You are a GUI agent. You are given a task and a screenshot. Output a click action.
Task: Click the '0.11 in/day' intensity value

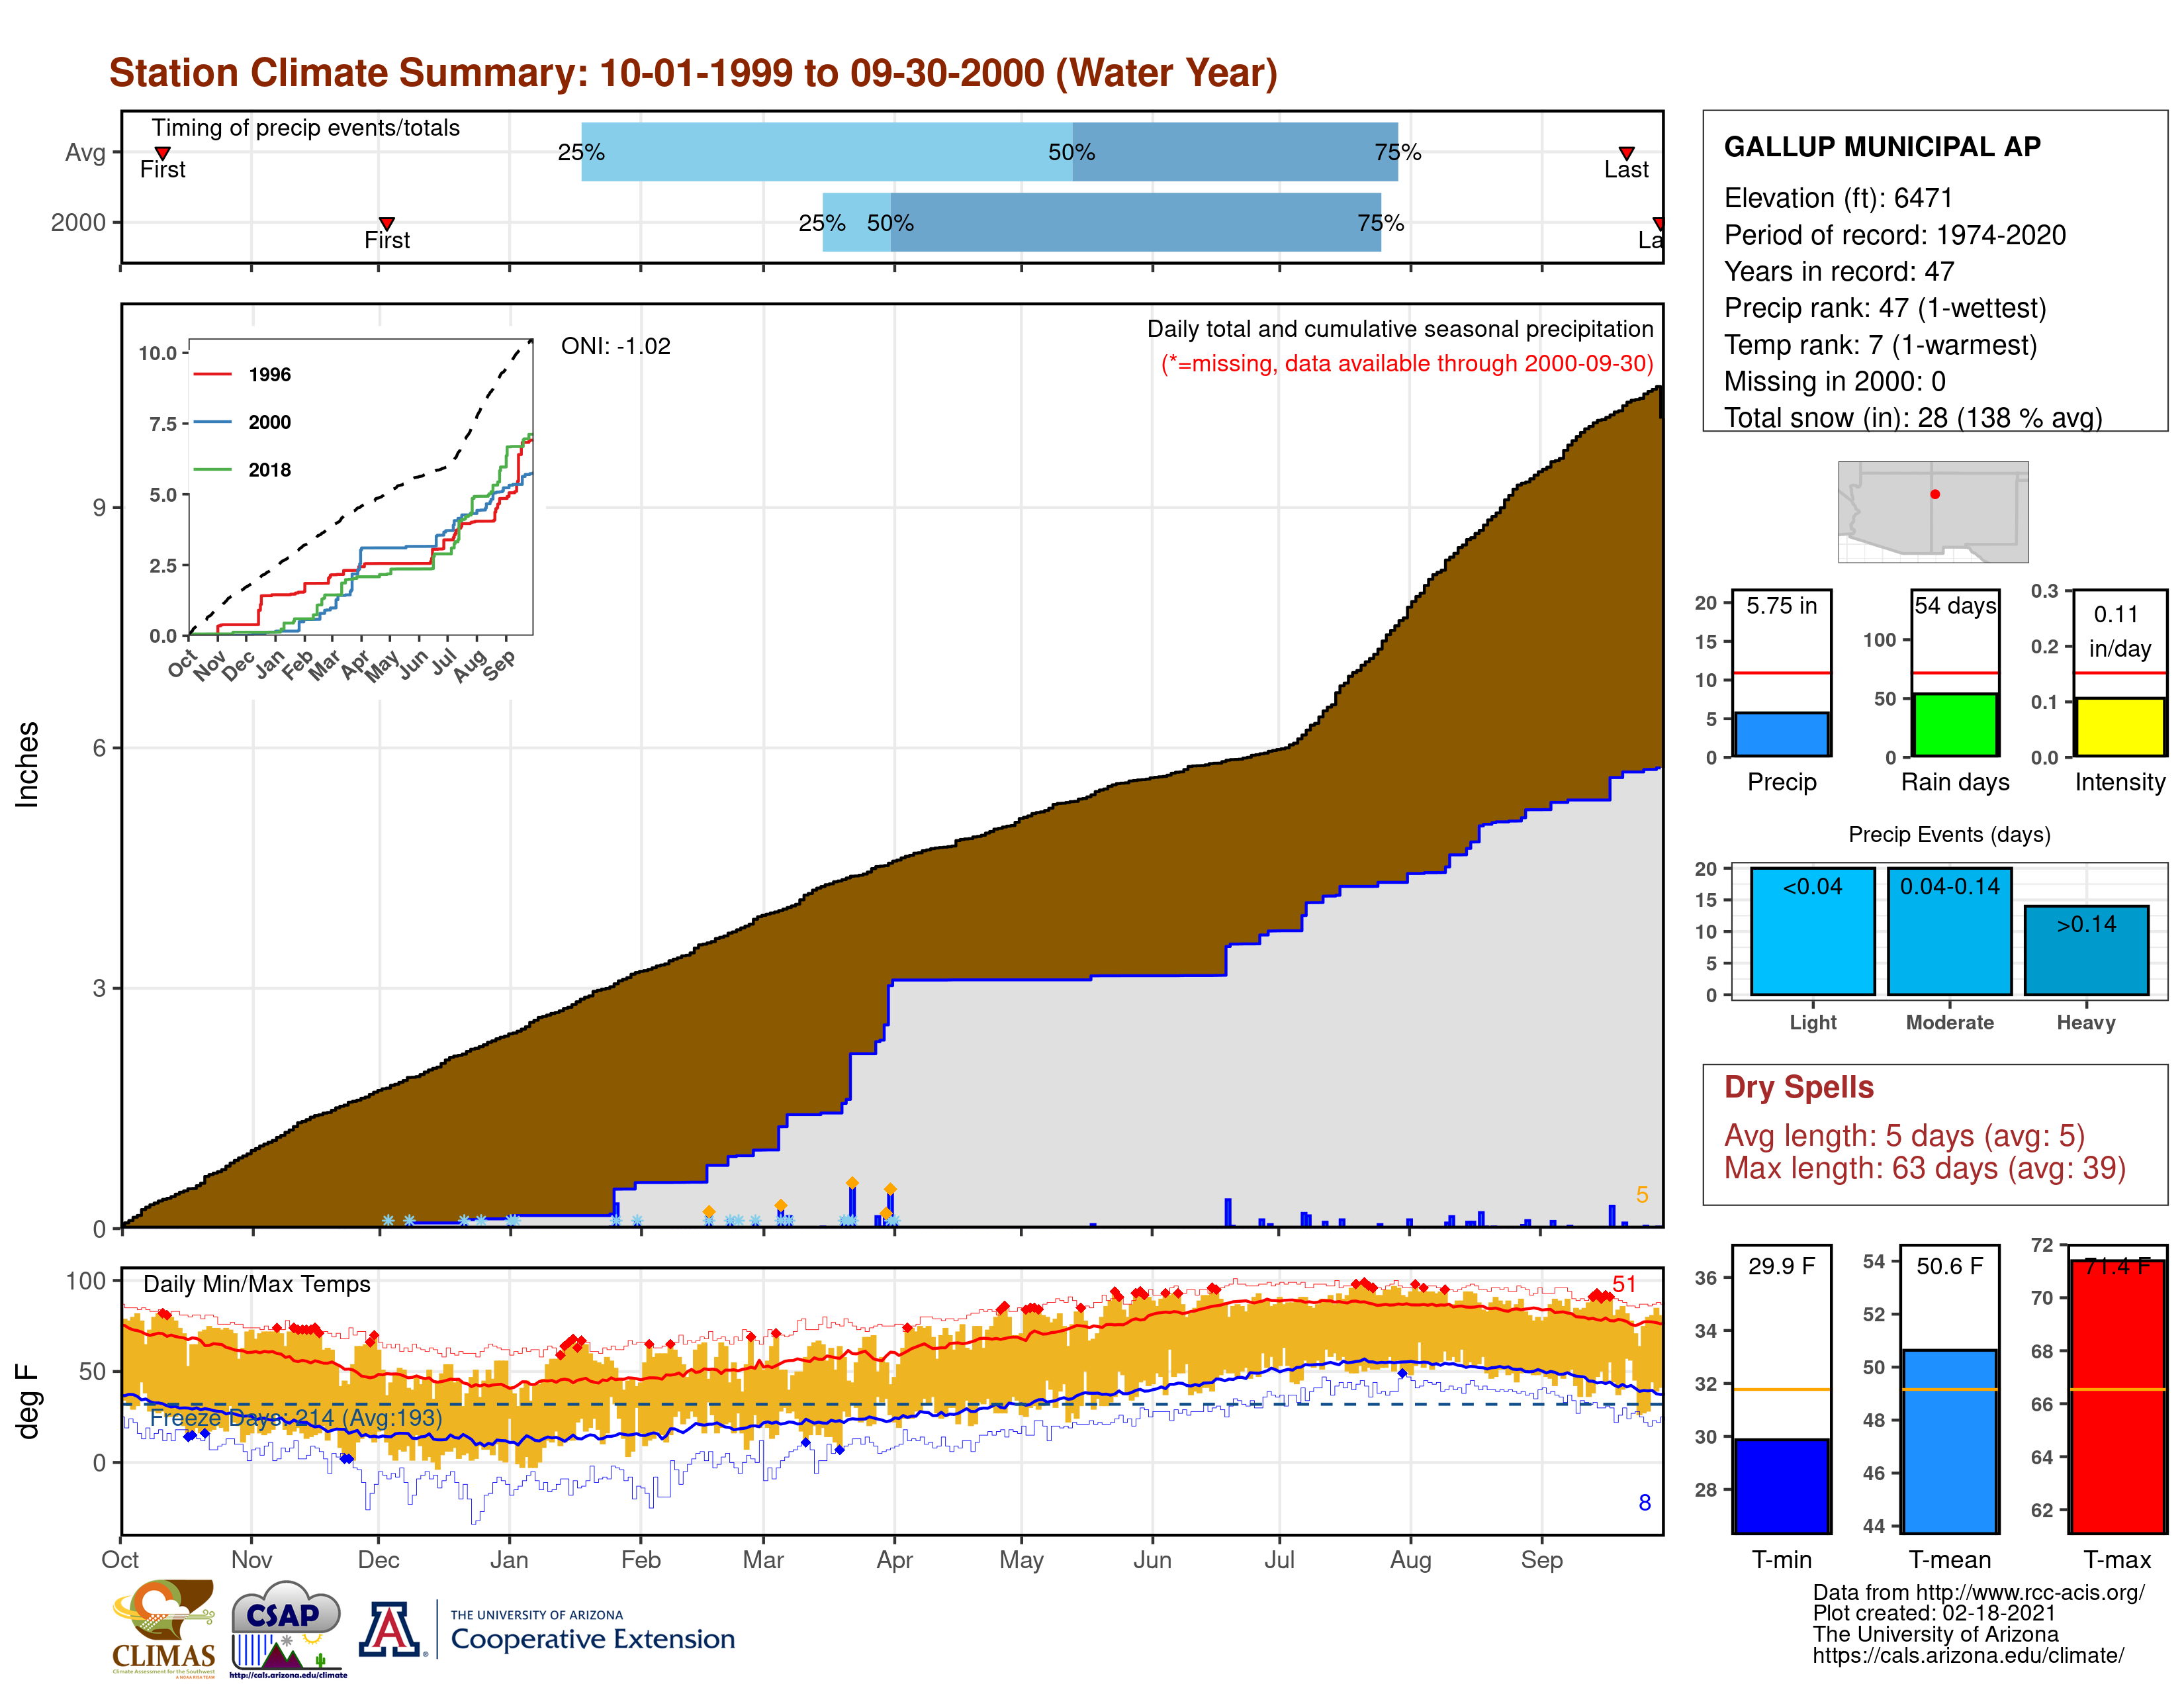(2119, 631)
